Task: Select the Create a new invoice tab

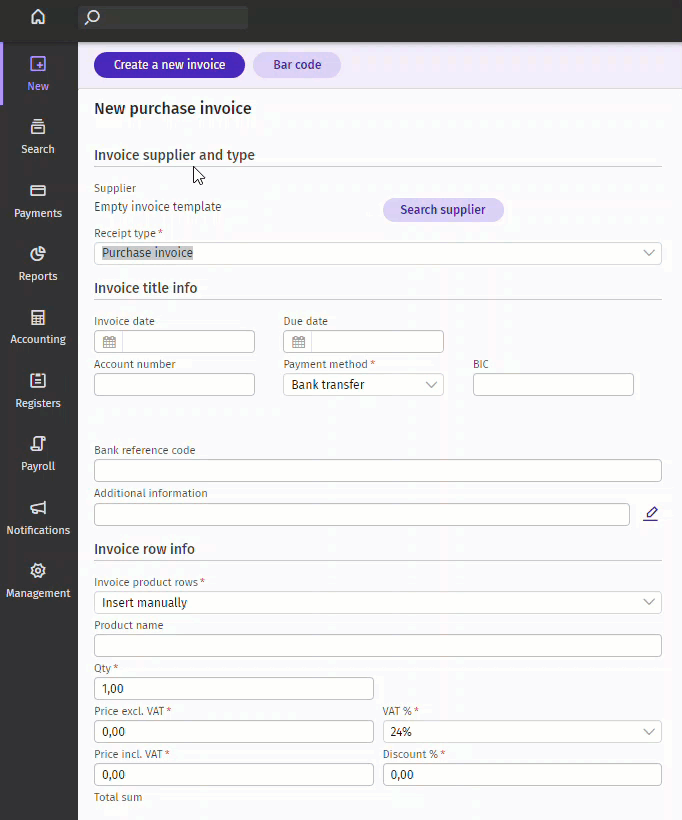Action: (x=169, y=65)
